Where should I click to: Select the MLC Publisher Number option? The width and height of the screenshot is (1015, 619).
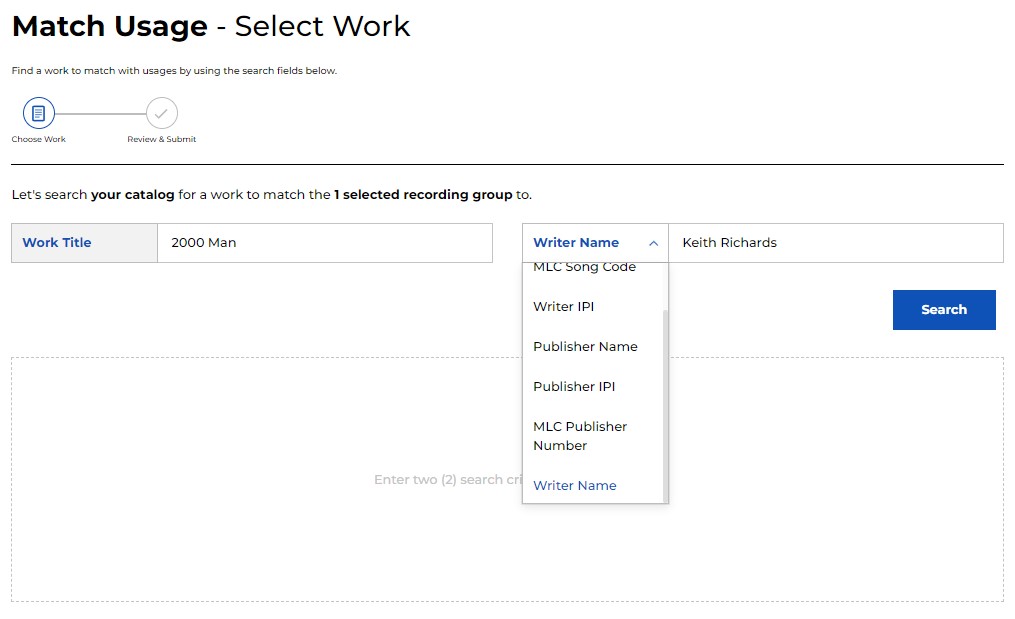[x=580, y=436]
